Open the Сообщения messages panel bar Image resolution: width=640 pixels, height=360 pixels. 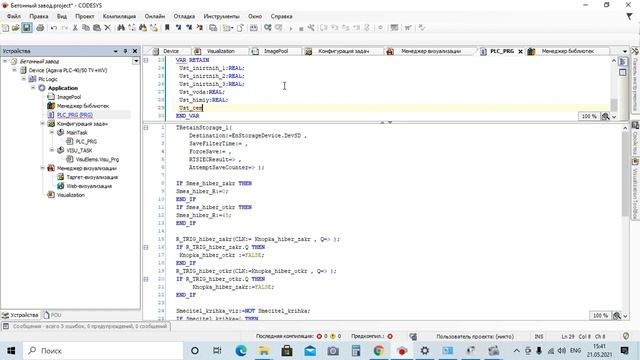click(85, 327)
